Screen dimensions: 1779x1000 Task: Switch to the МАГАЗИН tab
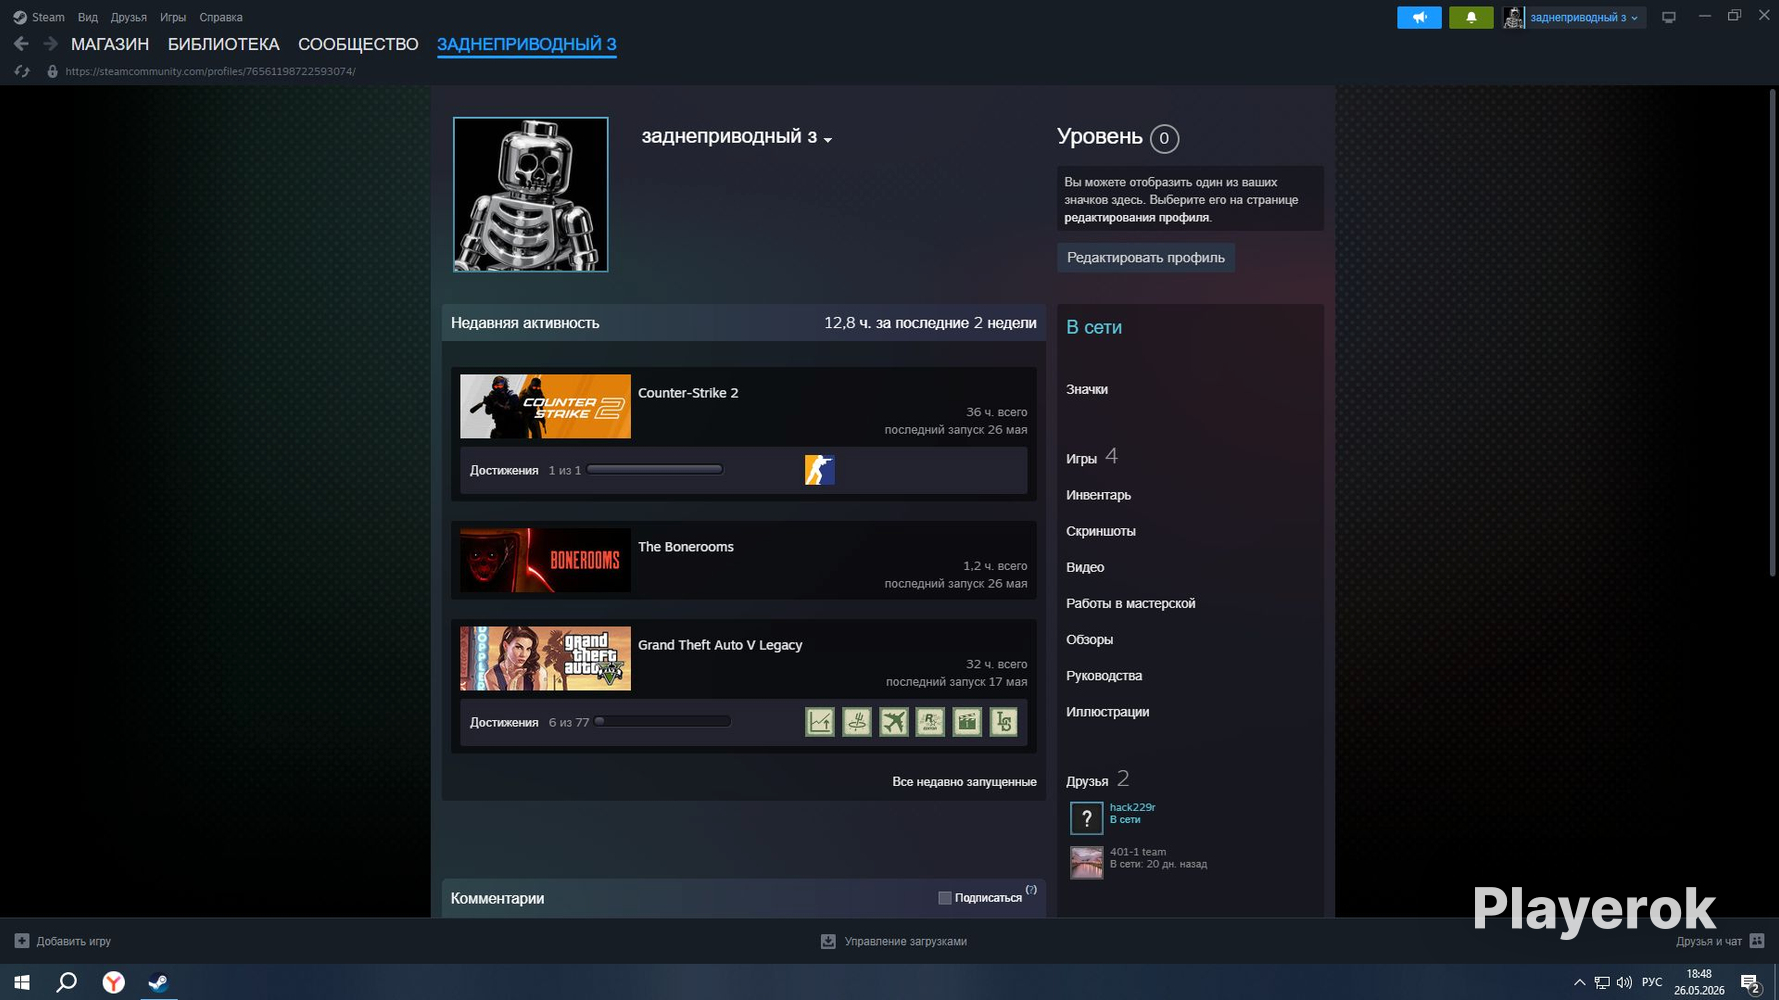[x=110, y=44]
